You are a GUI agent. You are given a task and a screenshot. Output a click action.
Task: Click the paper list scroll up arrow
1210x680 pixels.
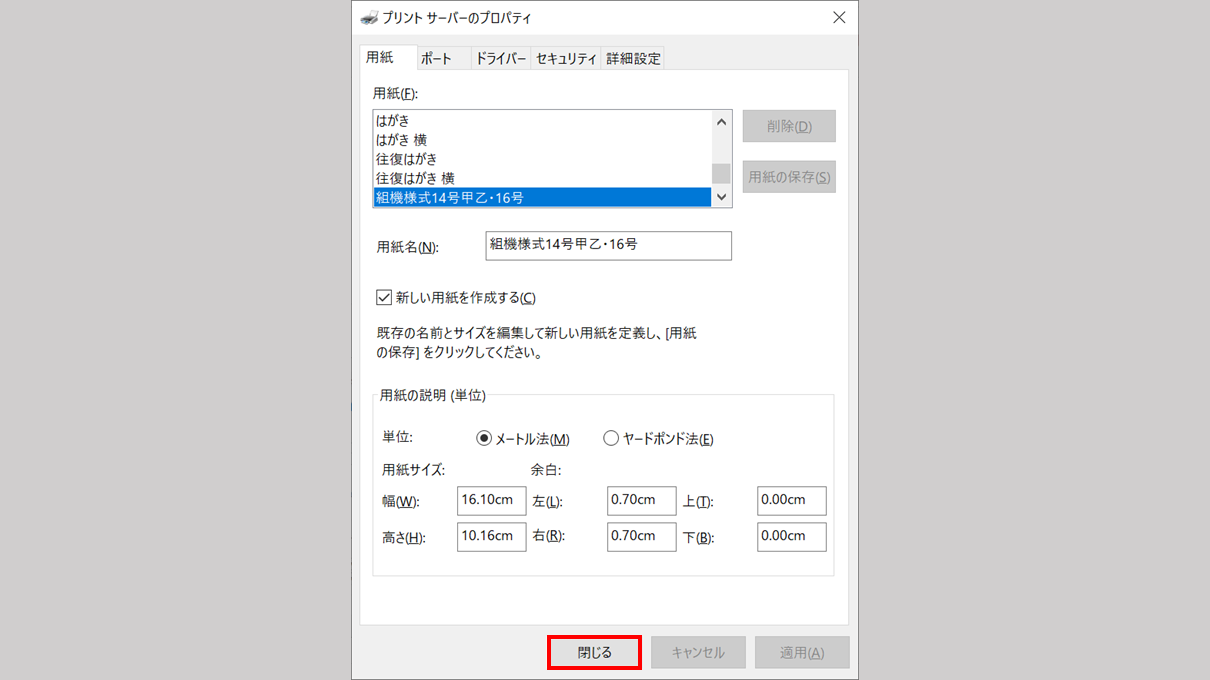click(x=721, y=121)
